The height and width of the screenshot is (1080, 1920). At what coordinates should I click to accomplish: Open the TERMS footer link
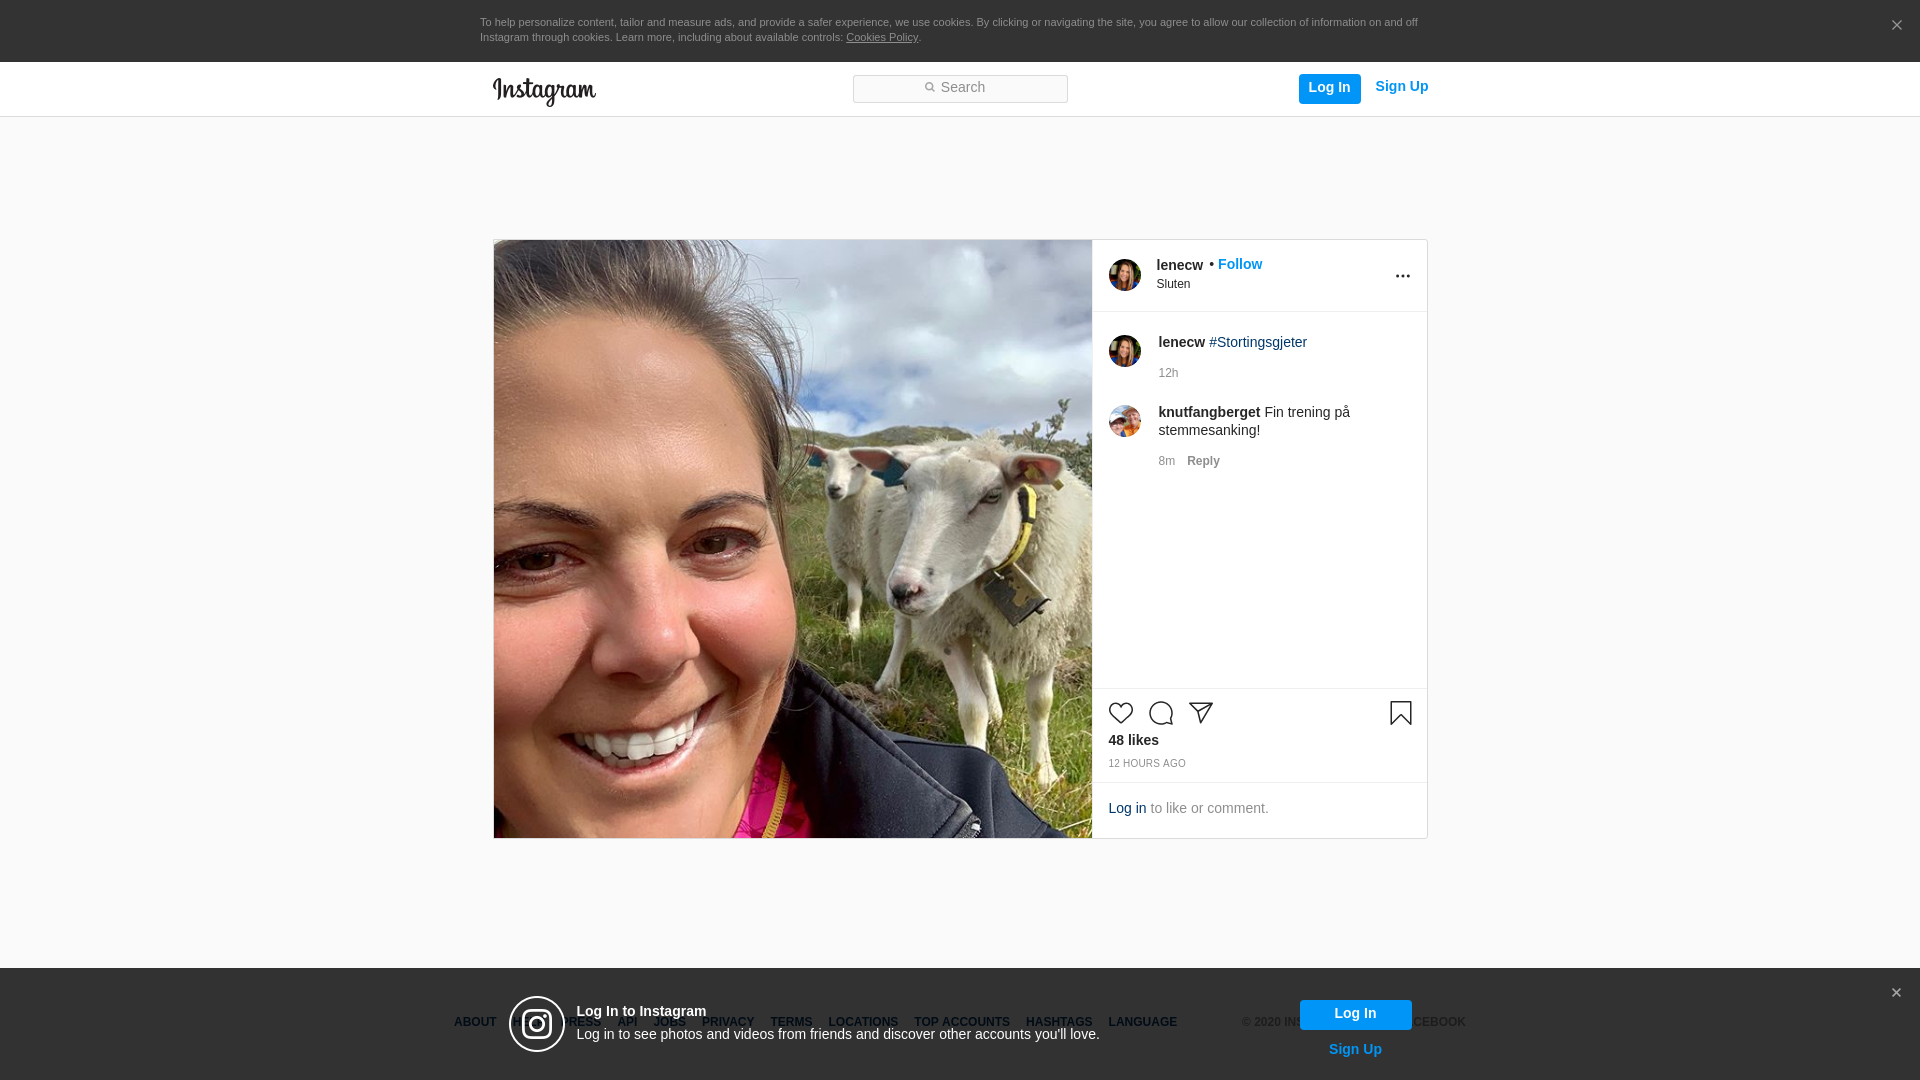coord(790,1022)
